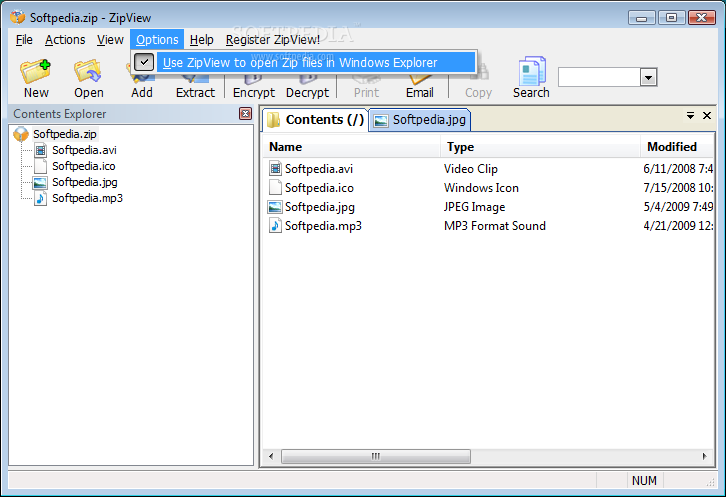The height and width of the screenshot is (497, 726).
Task: Select Softpedia.zip root in tree
Action: click(x=65, y=134)
